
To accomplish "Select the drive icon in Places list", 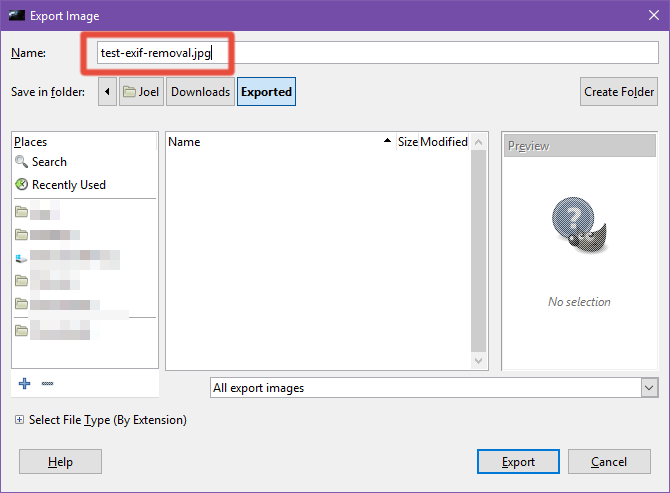I will coord(21,258).
